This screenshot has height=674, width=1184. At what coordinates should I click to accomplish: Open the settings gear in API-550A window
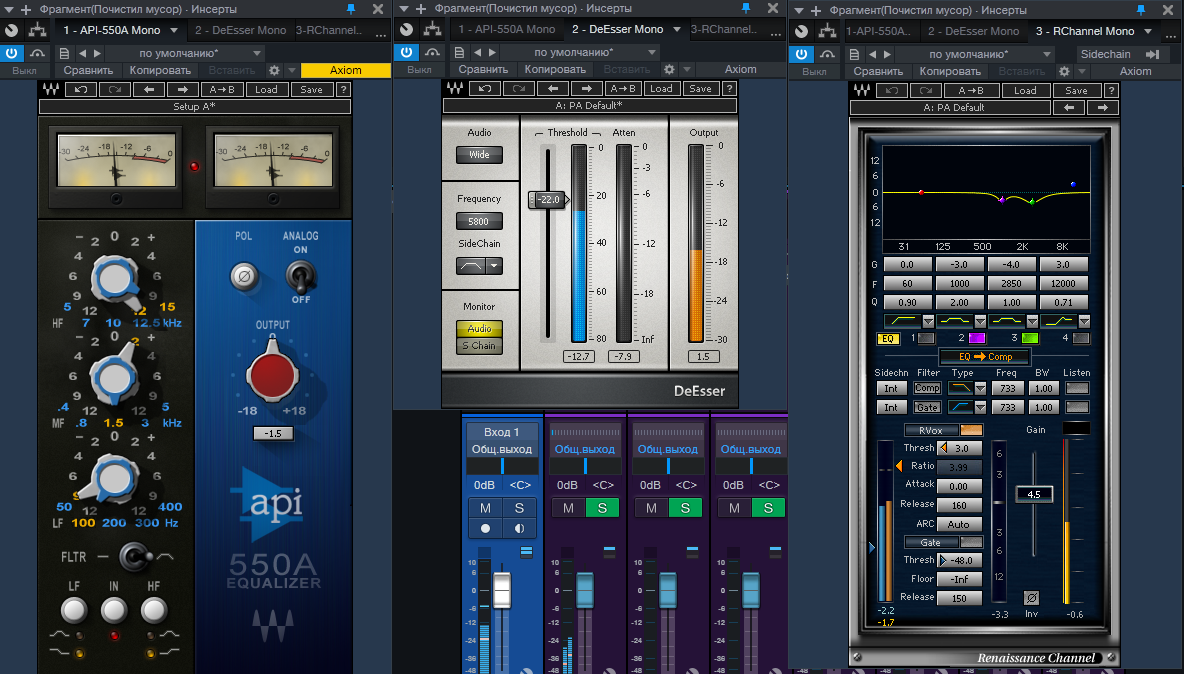pos(274,69)
